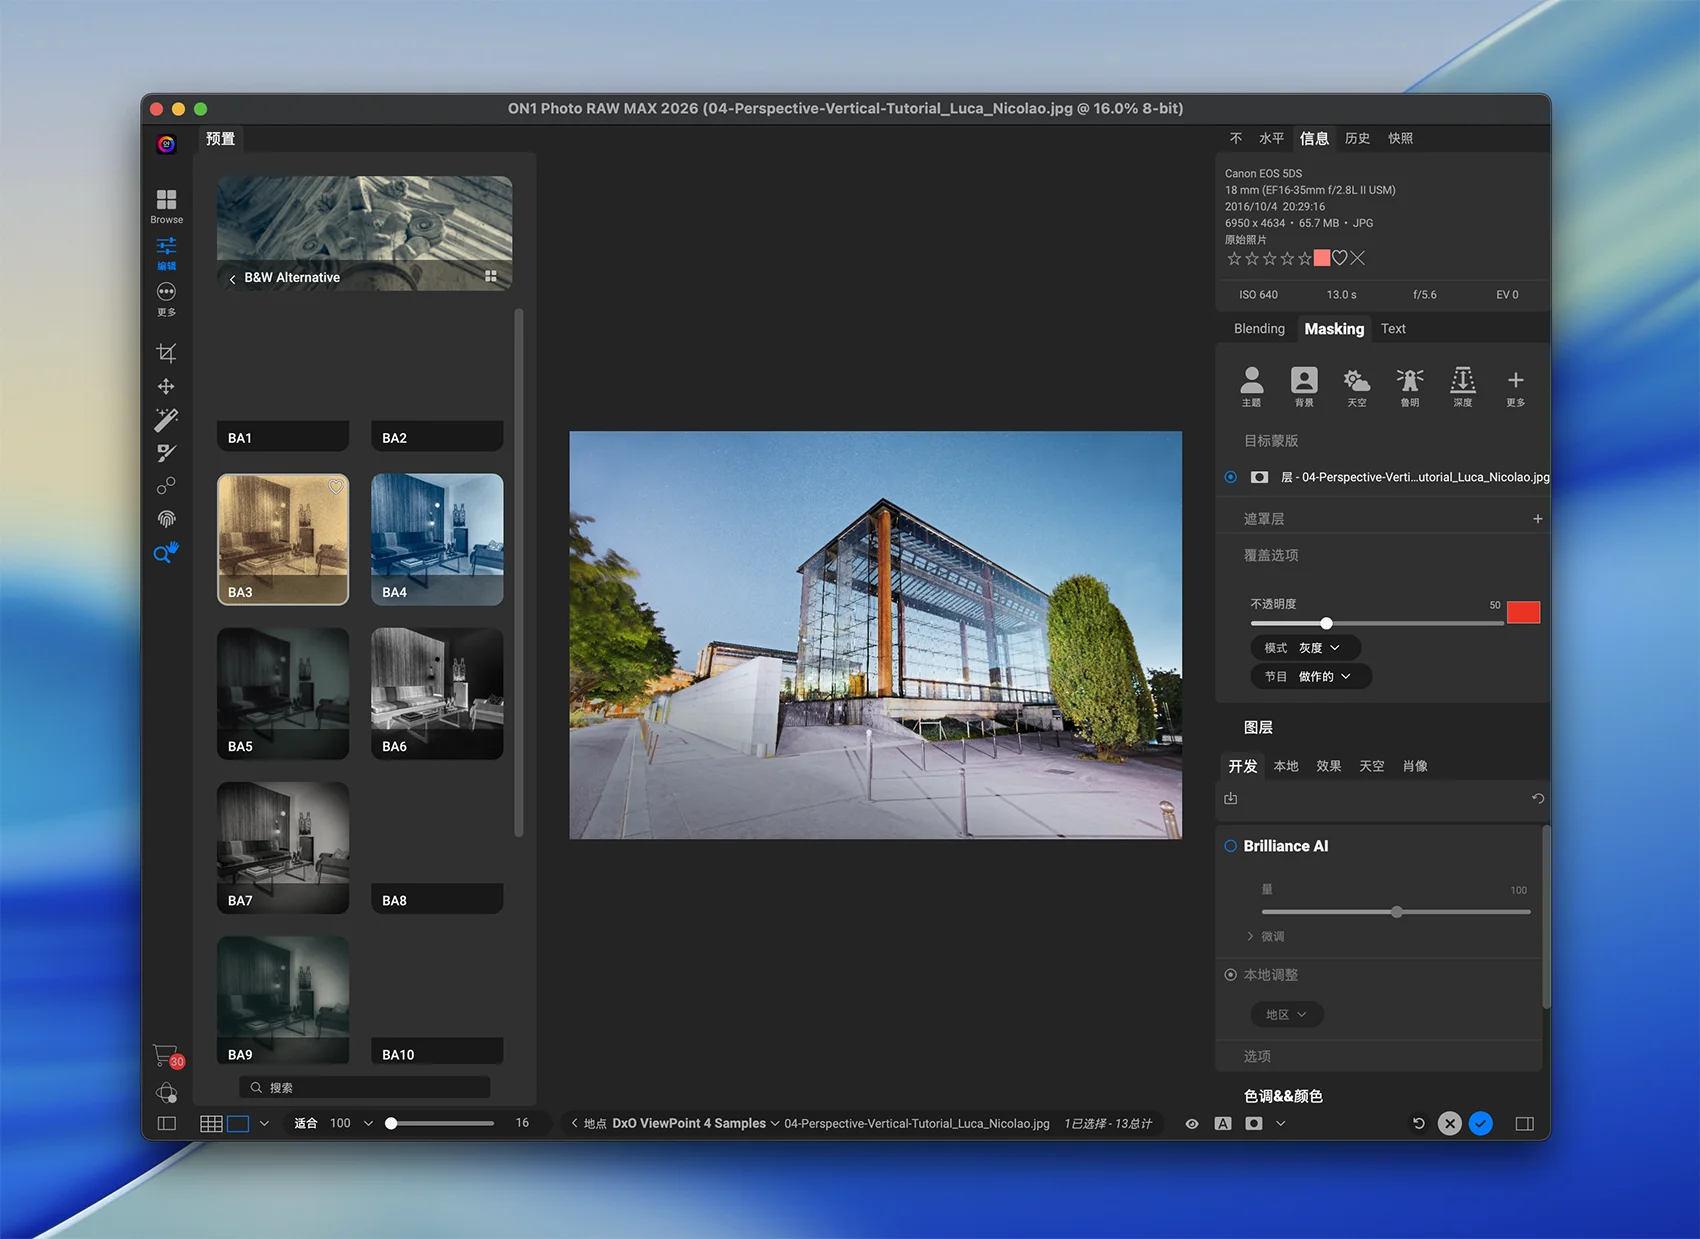The height and width of the screenshot is (1239, 1700).
Task: Go back from B&W Alternative category
Action: (233, 278)
